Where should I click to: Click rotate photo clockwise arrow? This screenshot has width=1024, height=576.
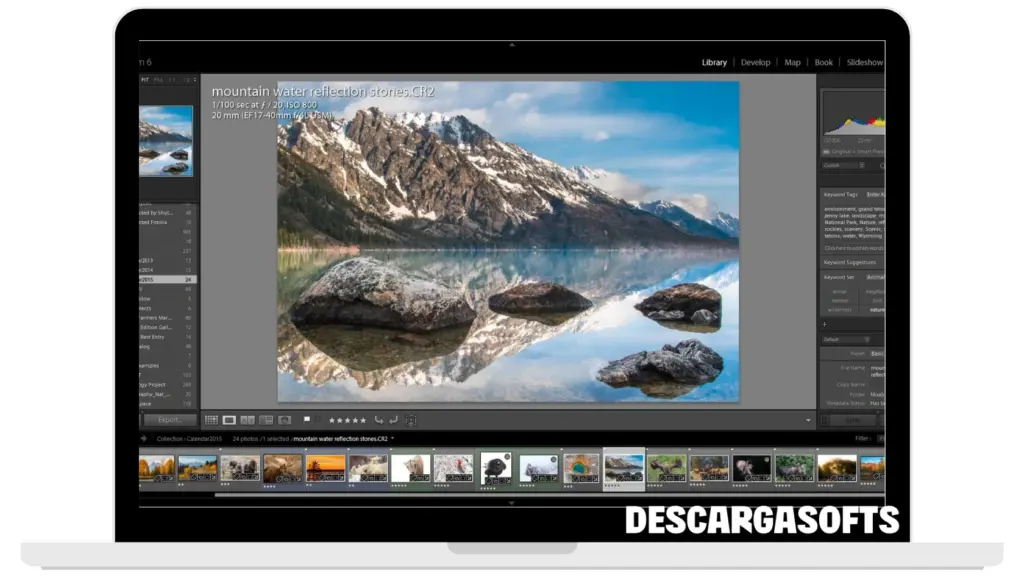tap(393, 420)
